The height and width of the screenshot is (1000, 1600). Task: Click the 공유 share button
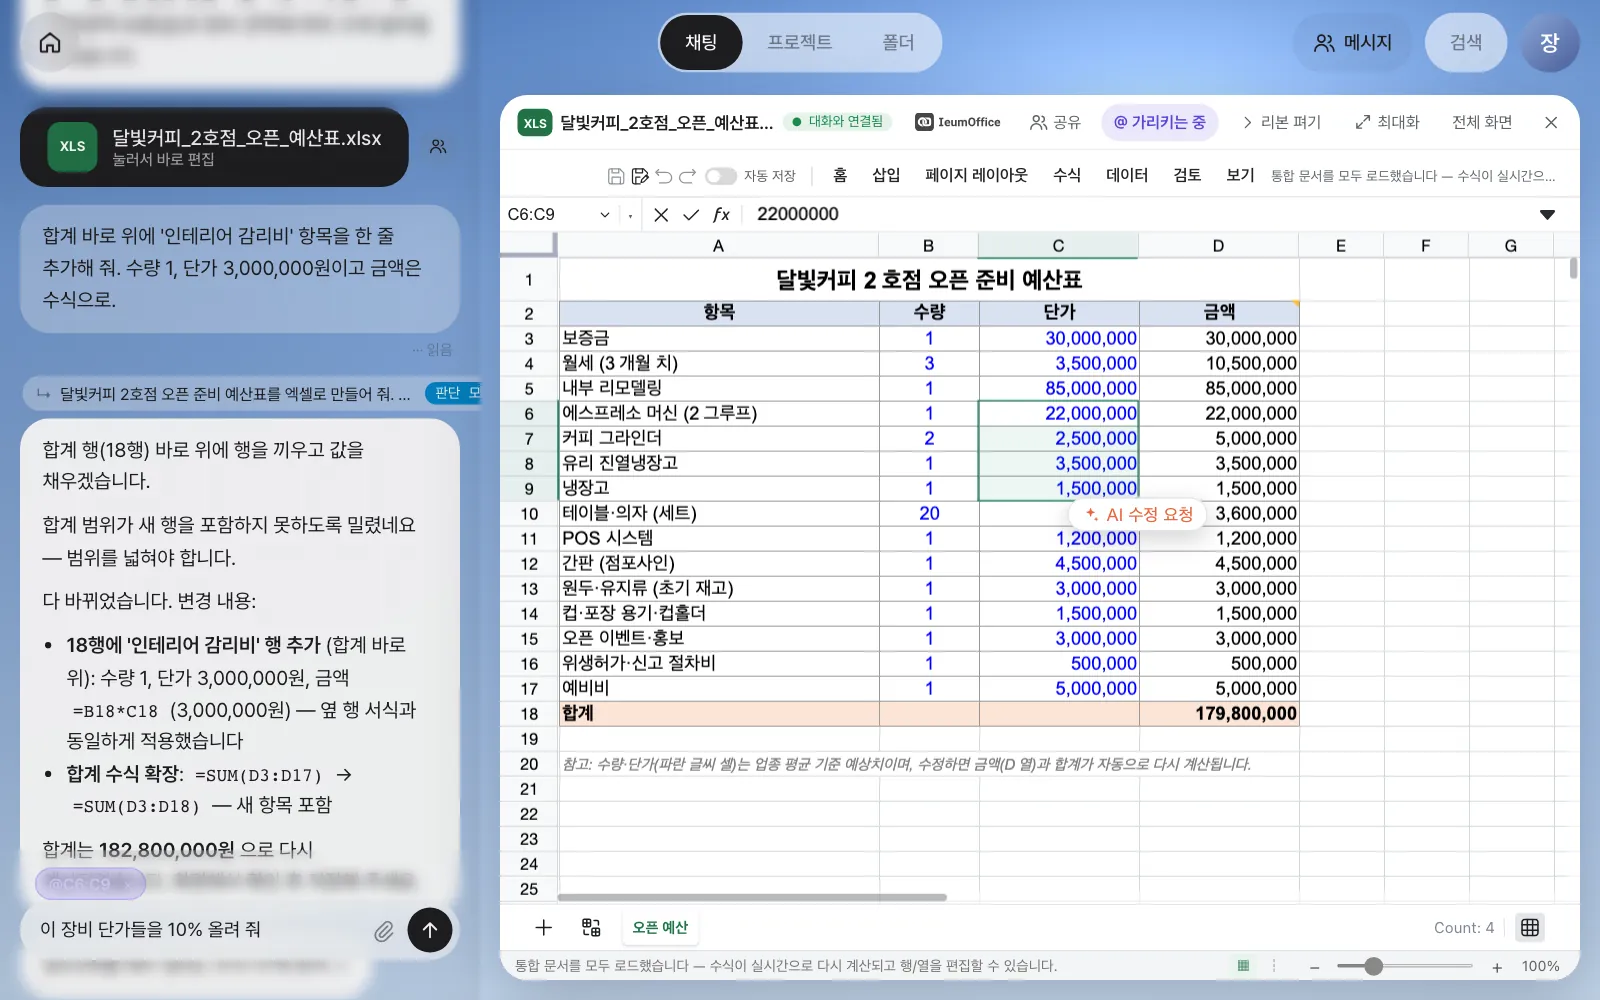coord(1055,122)
